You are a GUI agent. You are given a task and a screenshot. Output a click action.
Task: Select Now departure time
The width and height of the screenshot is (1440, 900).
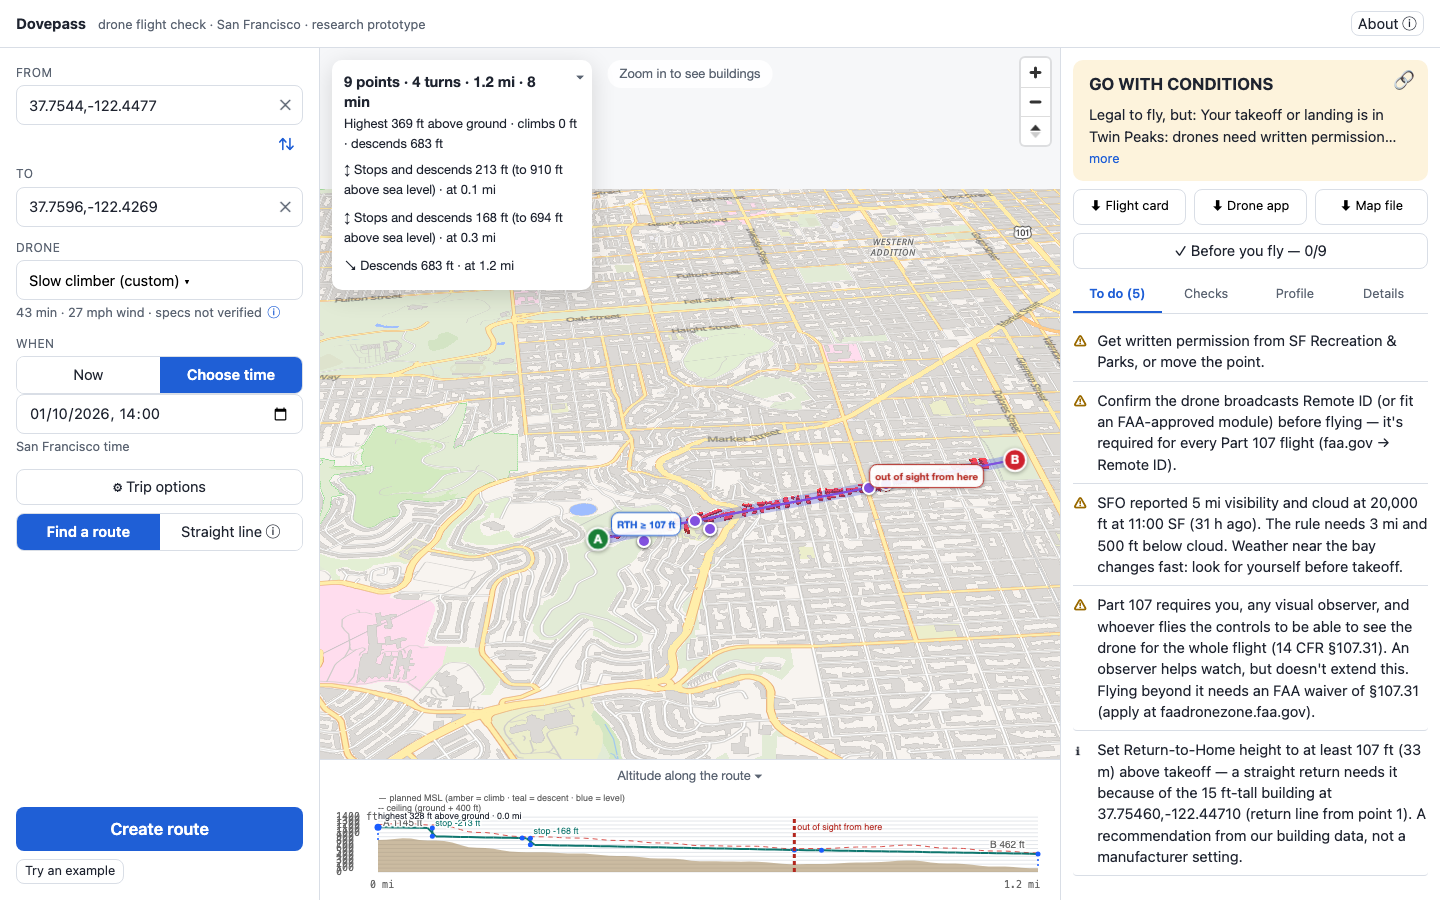pos(88,375)
